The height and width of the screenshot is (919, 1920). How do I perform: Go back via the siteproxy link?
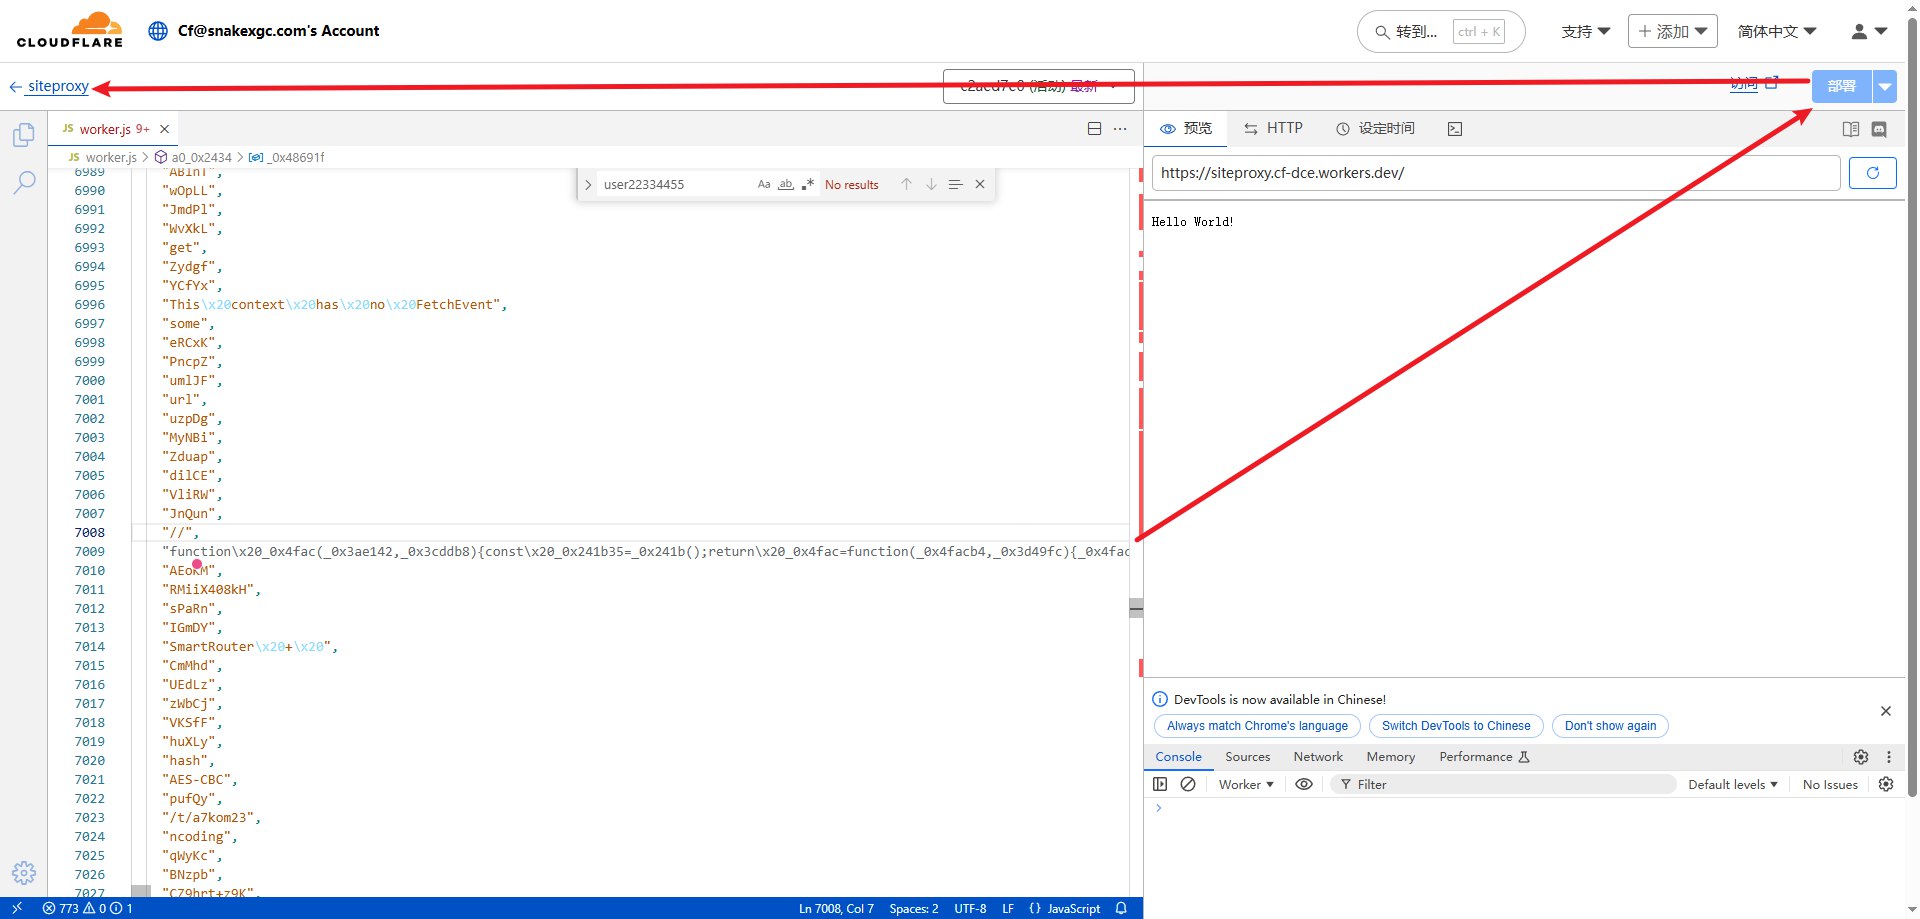[x=58, y=86]
